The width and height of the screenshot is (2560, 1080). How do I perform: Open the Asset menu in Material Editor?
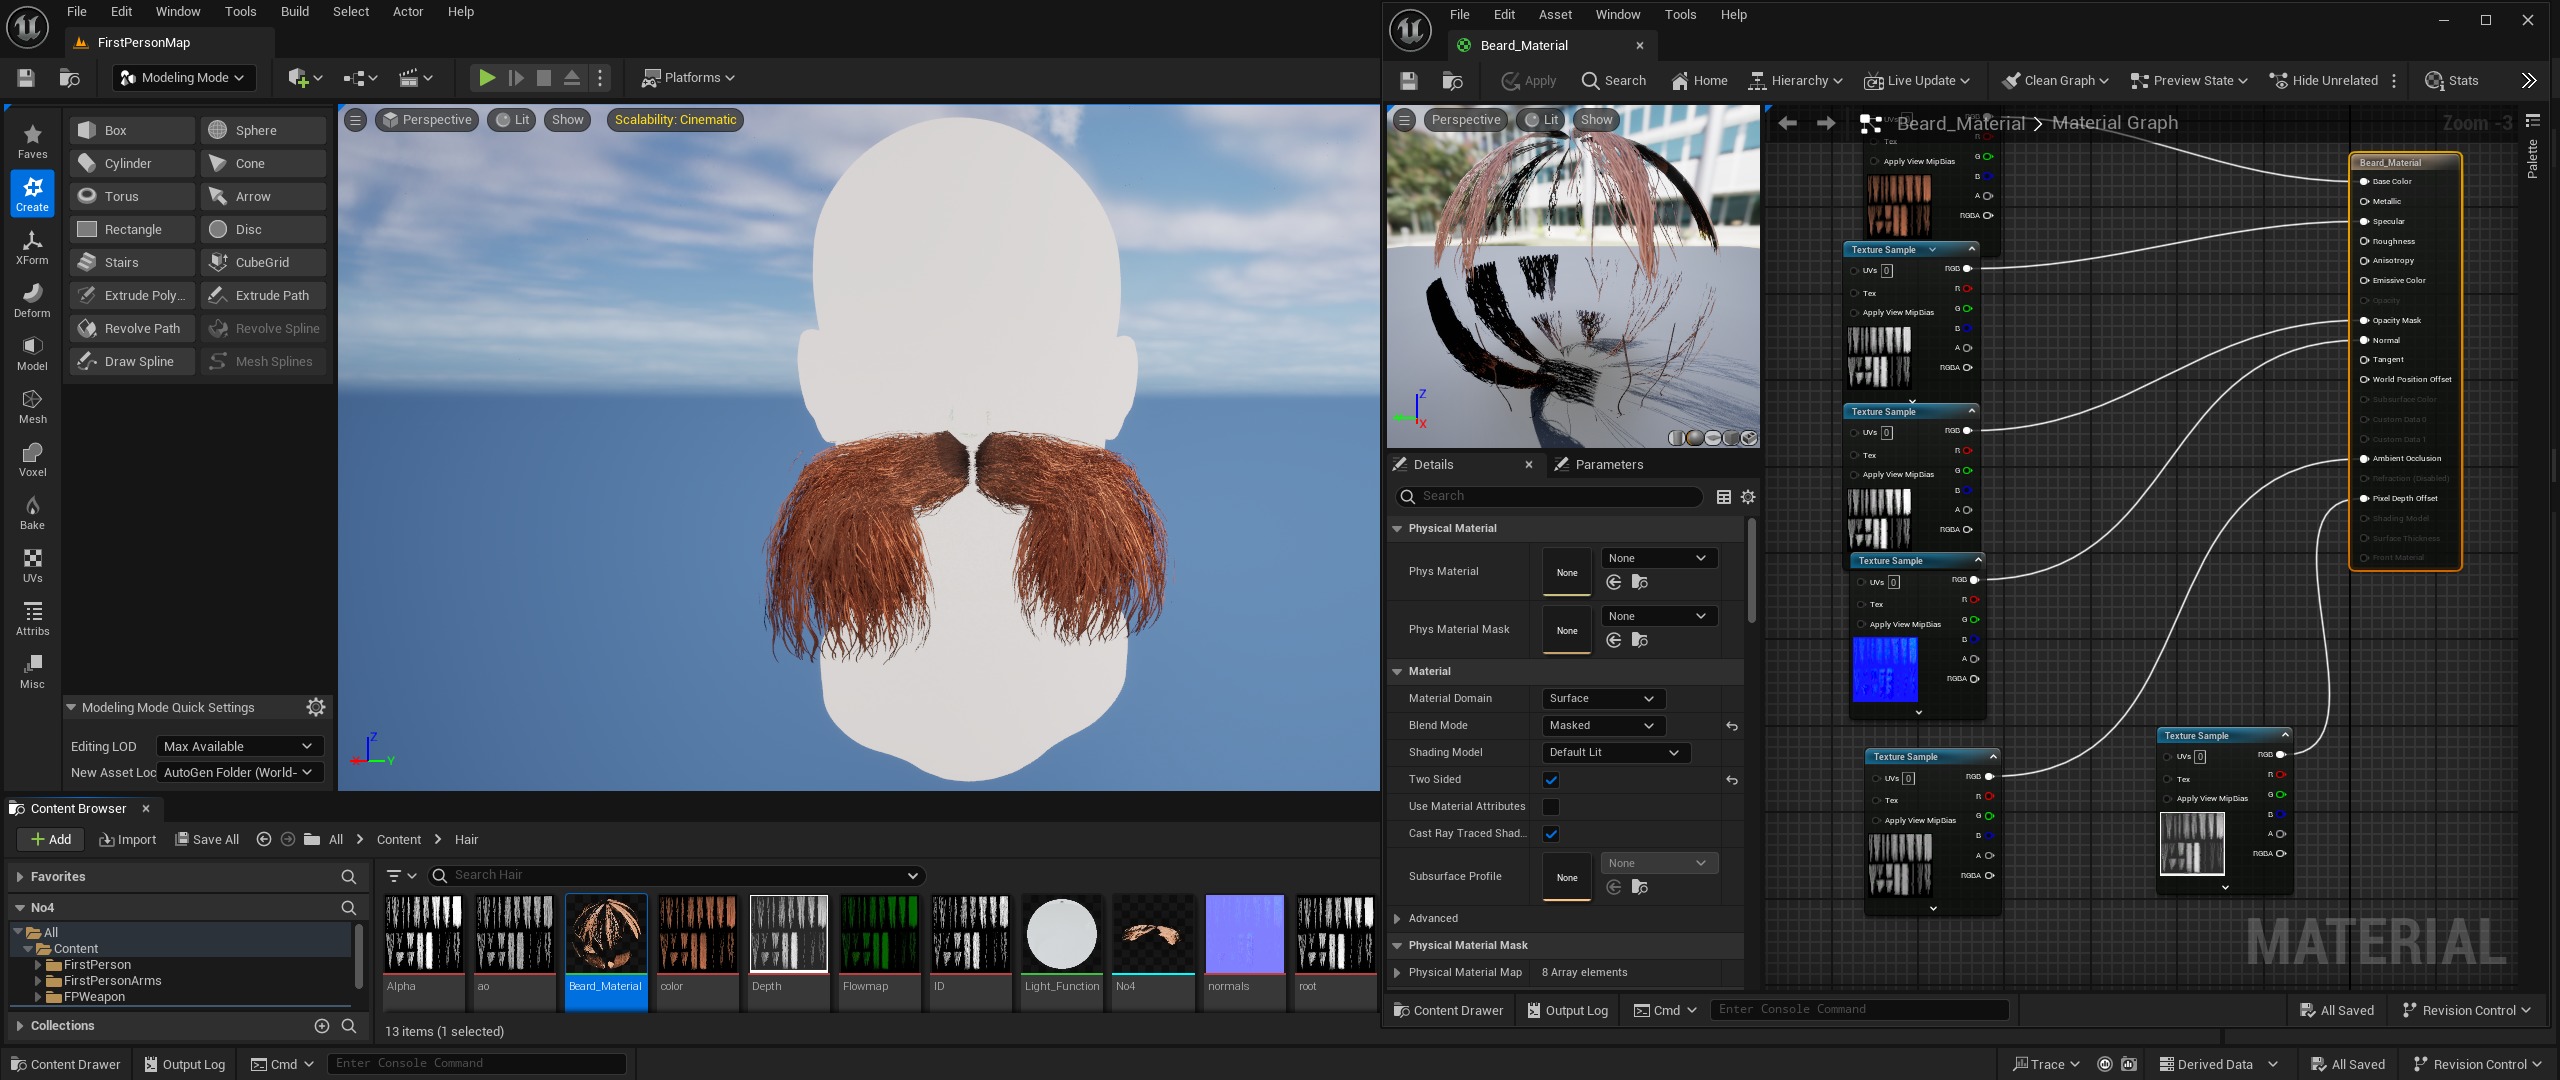coord(1554,14)
